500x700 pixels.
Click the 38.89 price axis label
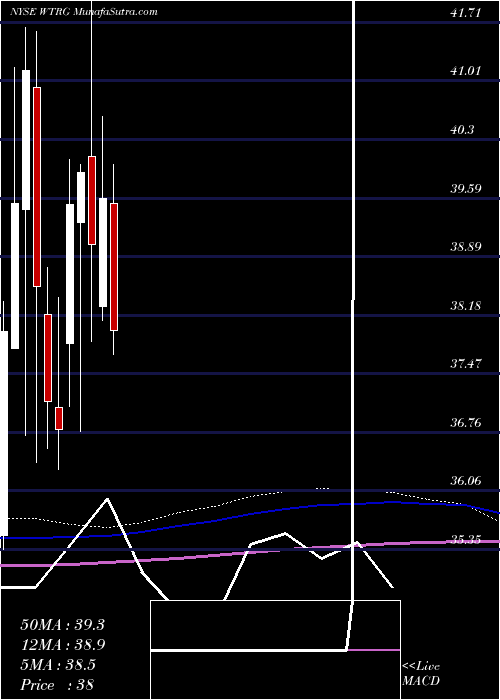[466, 246]
